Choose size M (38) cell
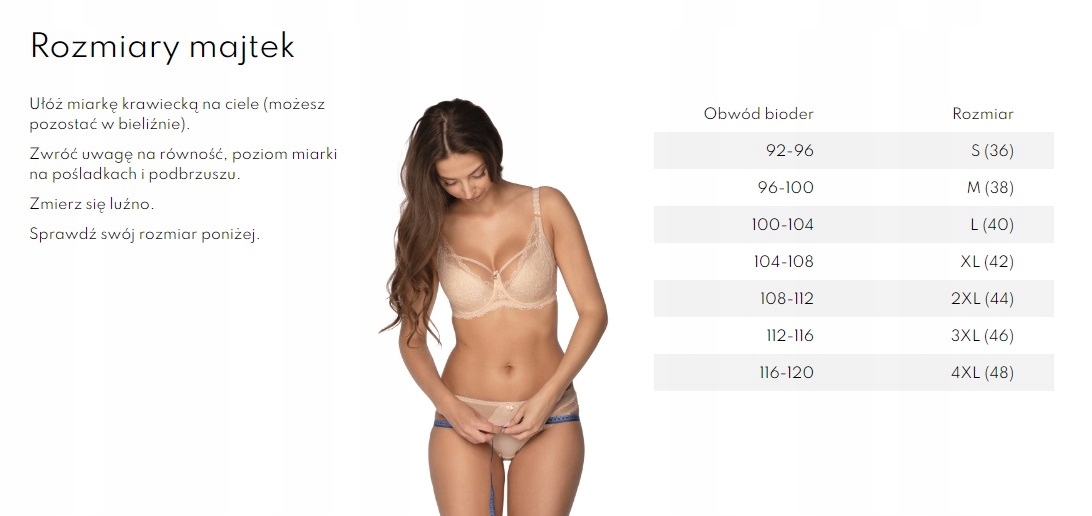 tap(990, 187)
